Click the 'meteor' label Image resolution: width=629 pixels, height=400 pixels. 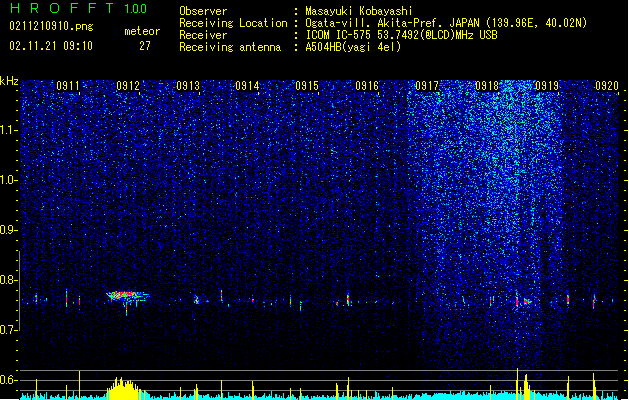pos(142,31)
